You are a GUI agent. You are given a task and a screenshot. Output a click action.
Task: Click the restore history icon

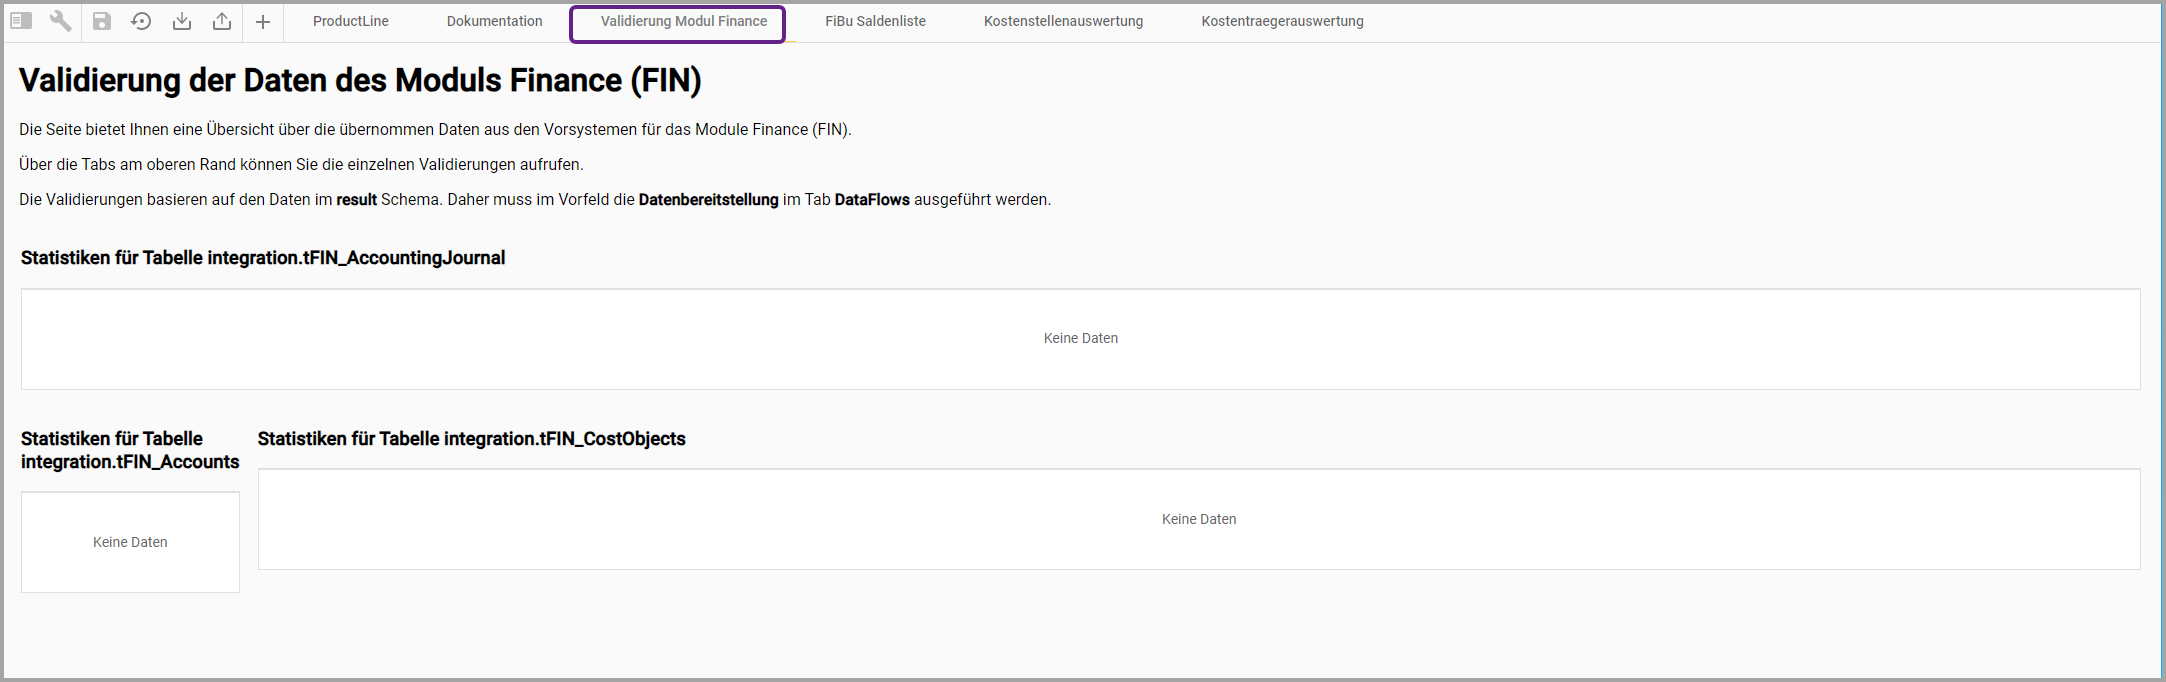click(x=141, y=21)
